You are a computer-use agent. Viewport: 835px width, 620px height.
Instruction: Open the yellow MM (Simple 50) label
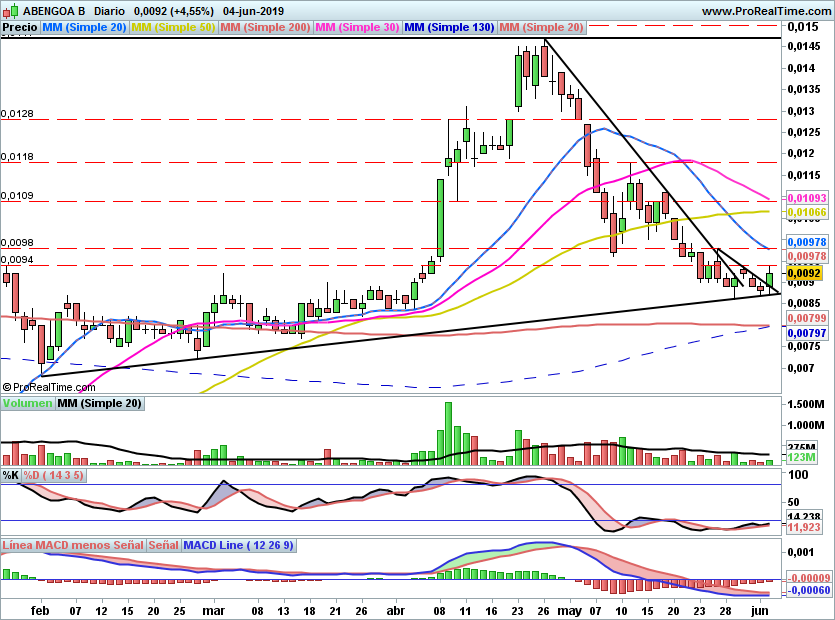[x=173, y=27]
